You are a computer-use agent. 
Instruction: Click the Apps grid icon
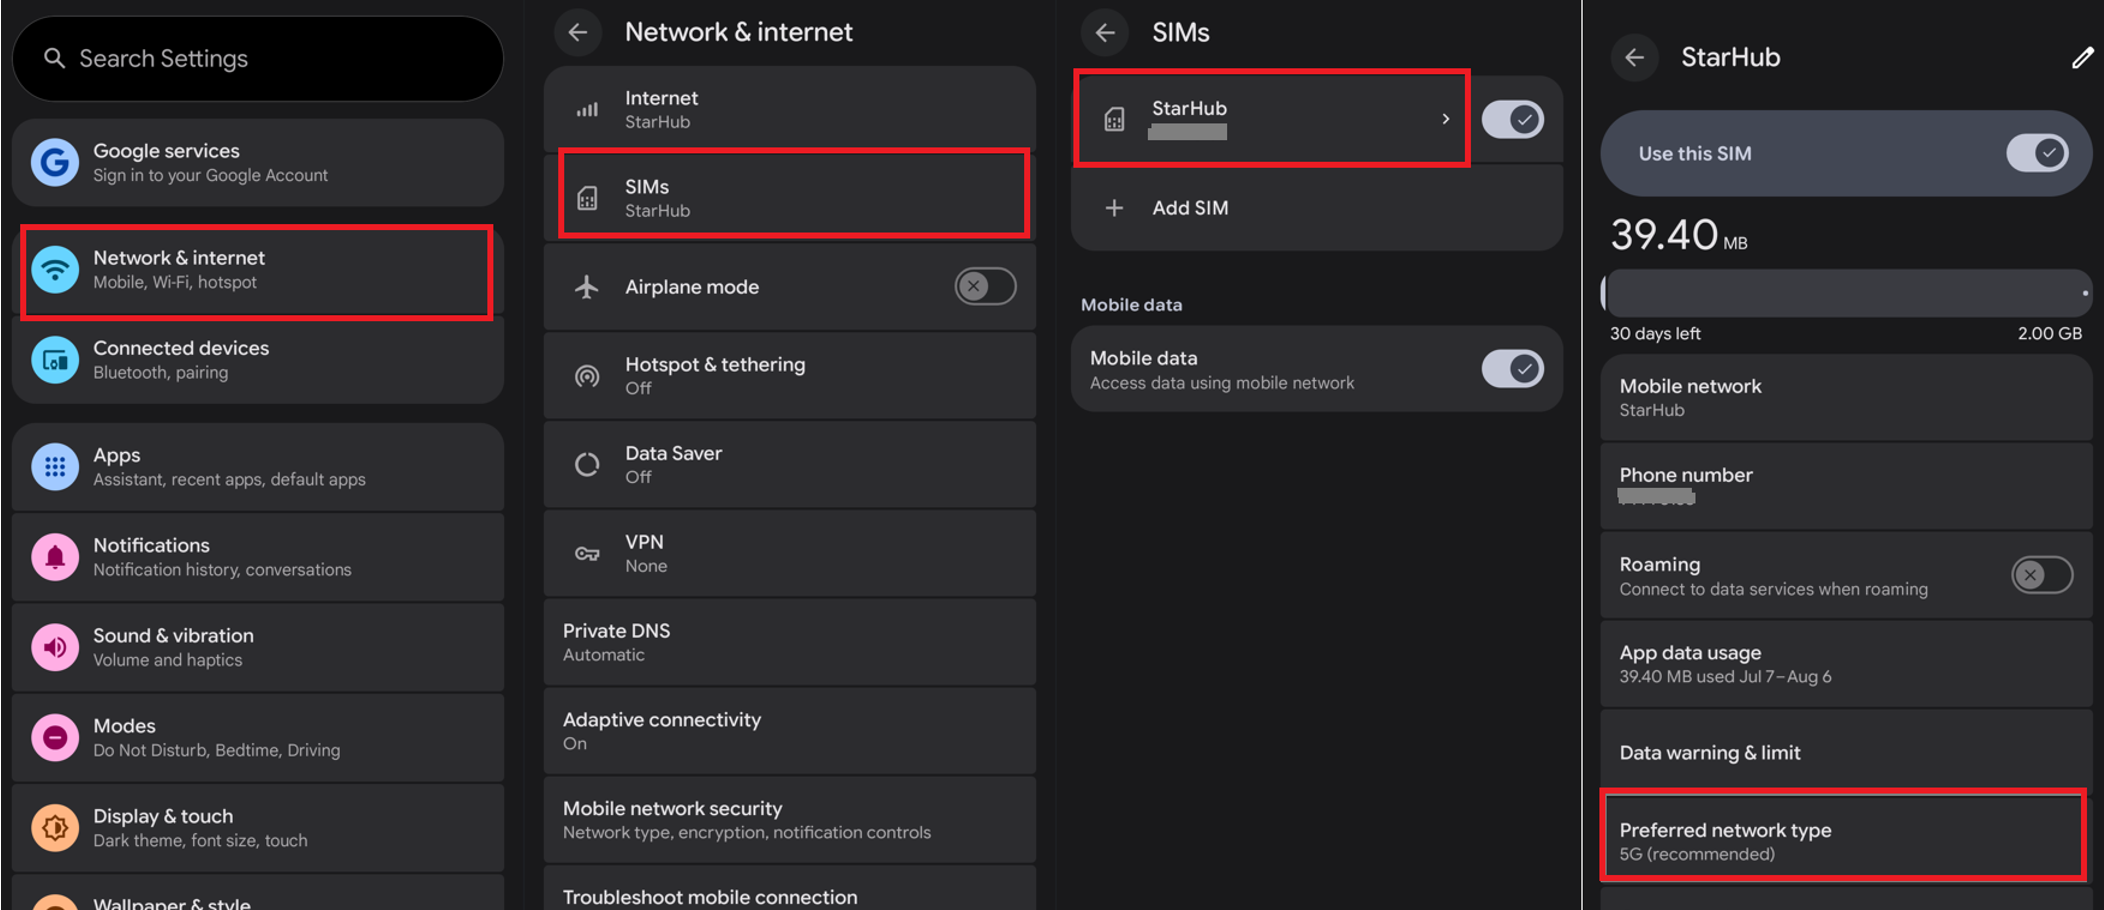pyautogui.click(x=55, y=467)
